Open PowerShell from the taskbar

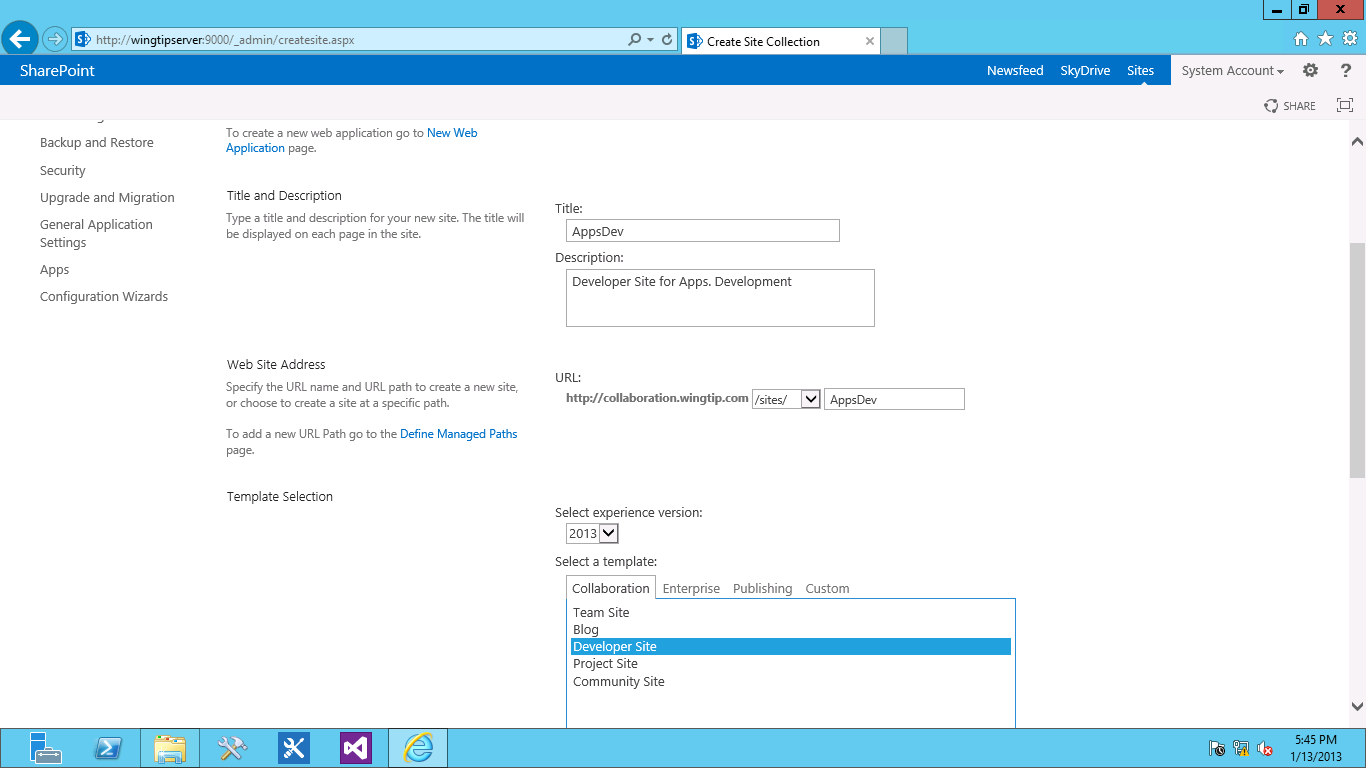[x=108, y=748]
